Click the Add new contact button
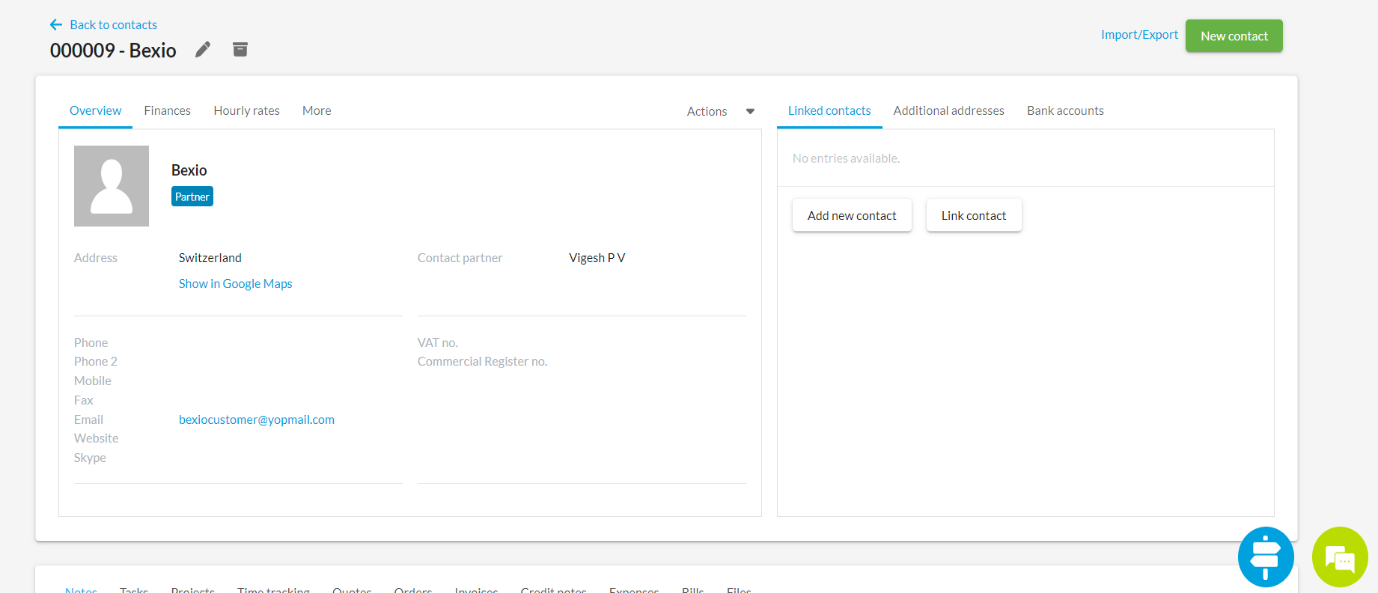The image size is (1378, 593). [852, 216]
